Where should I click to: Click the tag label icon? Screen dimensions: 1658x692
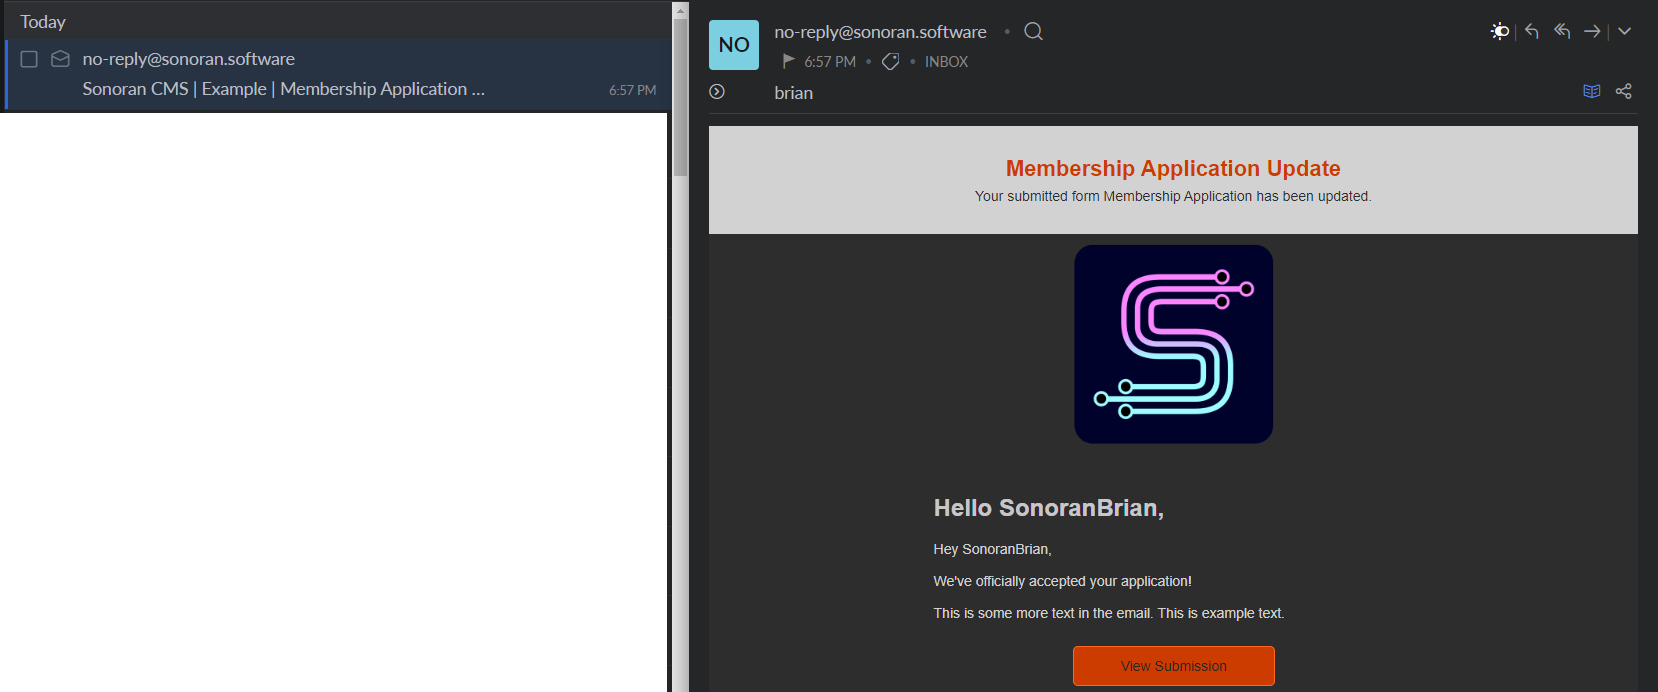click(890, 62)
